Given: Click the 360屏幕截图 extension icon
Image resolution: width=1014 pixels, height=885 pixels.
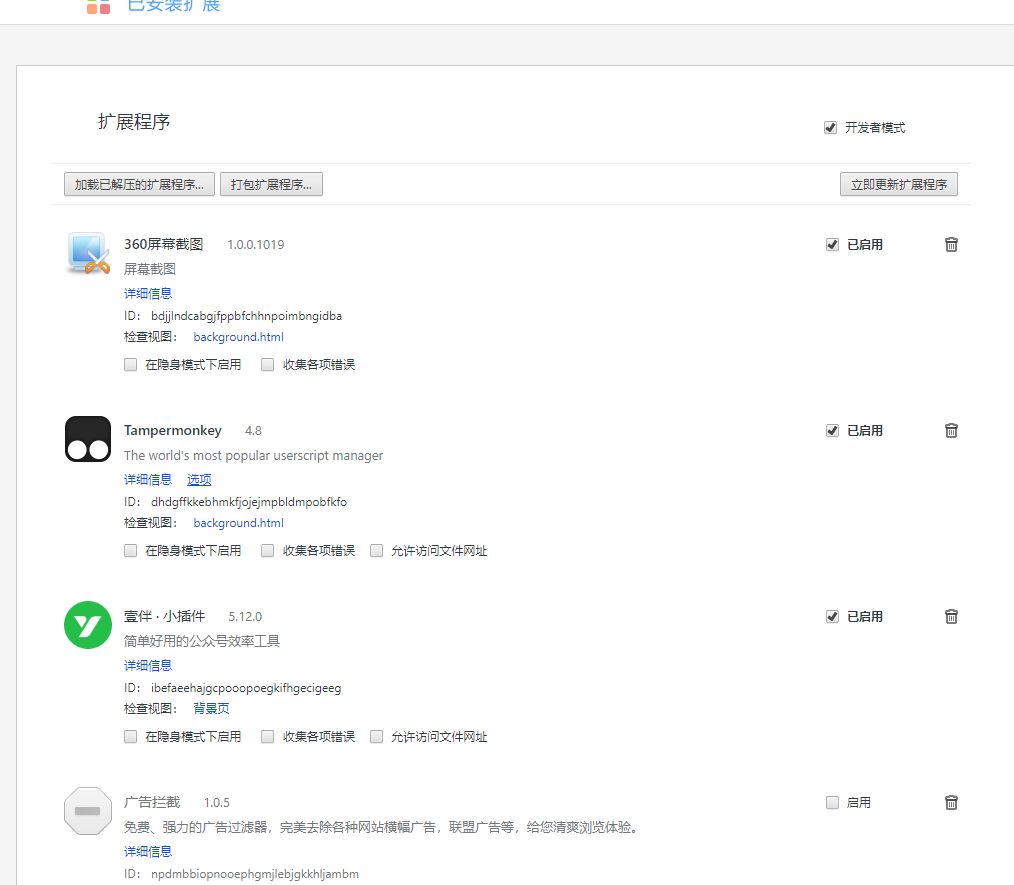Looking at the screenshot, I should tap(88, 253).
